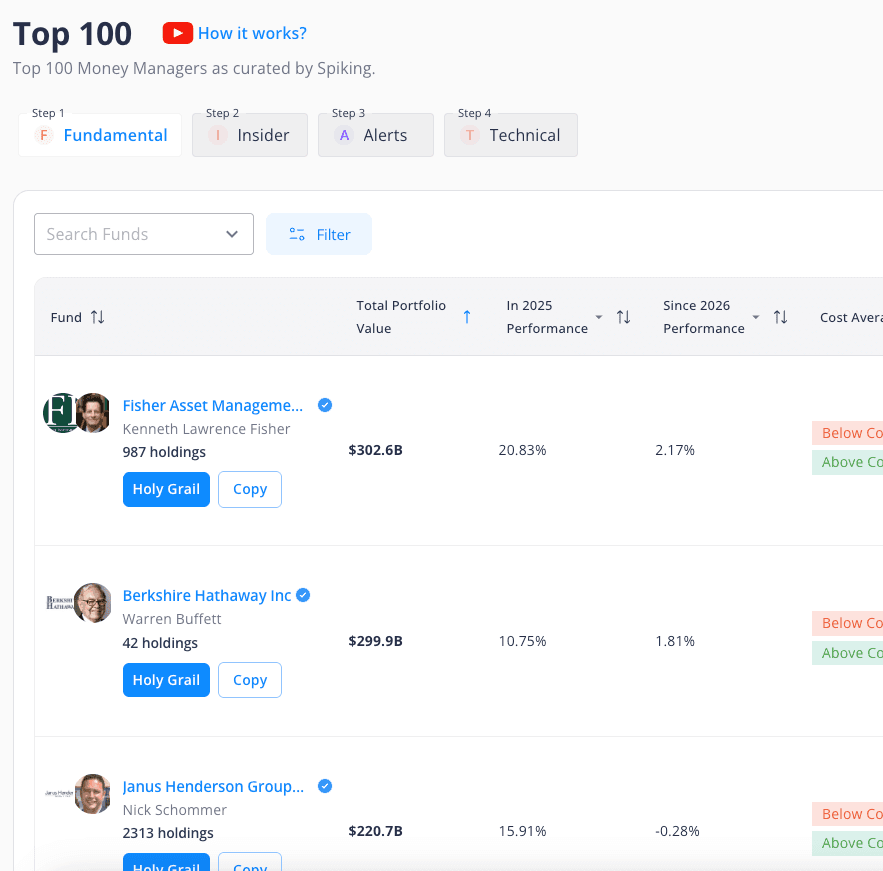Screen dimensions: 883x871
Task: Switch to the Insider step tab
Action: 250,134
